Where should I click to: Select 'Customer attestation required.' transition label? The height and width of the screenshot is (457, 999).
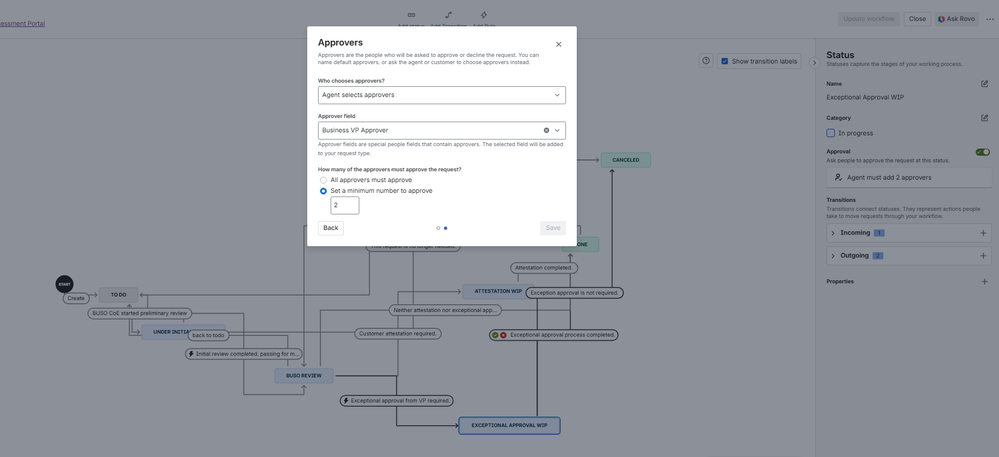tap(398, 333)
